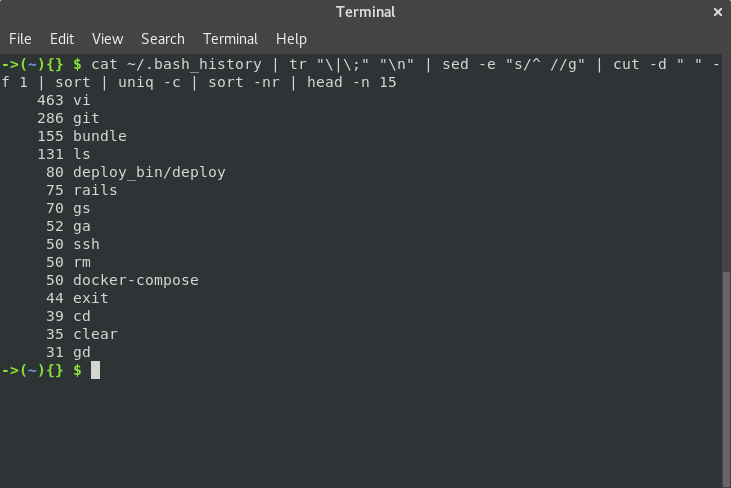Image resolution: width=731 pixels, height=488 pixels.
Task: Close the Terminal window
Action: pyautogui.click(x=717, y=13)
